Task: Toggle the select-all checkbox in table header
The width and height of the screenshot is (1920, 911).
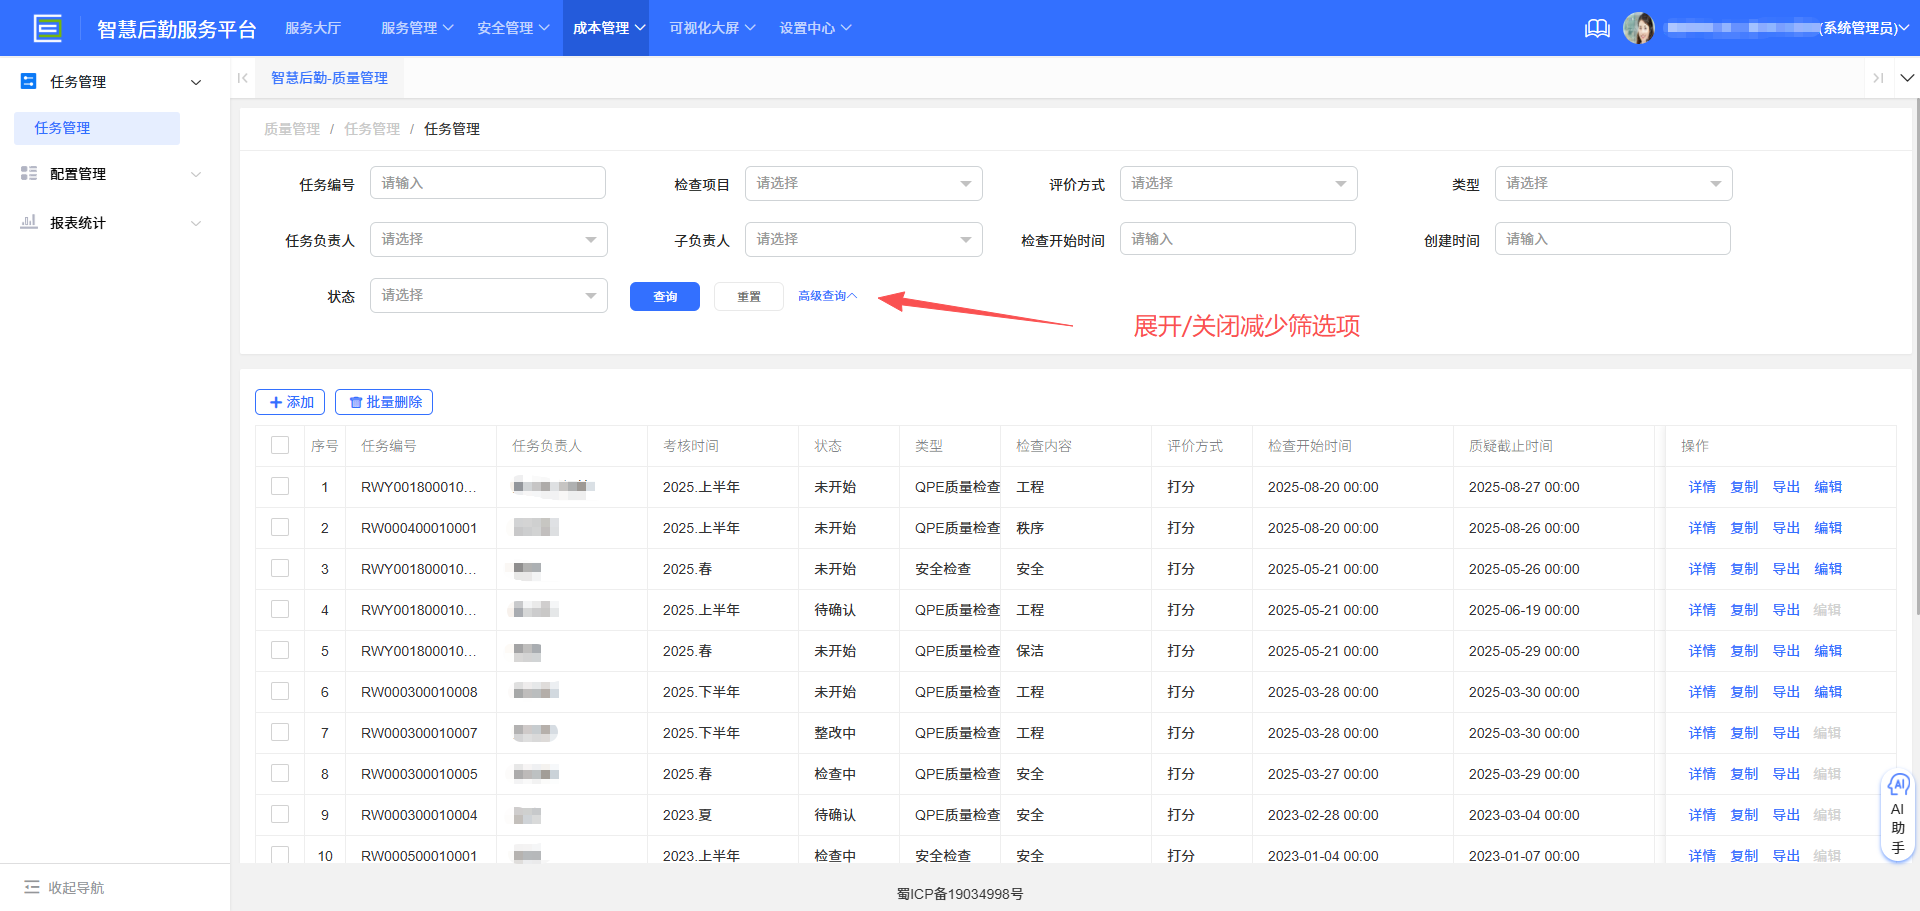Action: tap(280, 445)
